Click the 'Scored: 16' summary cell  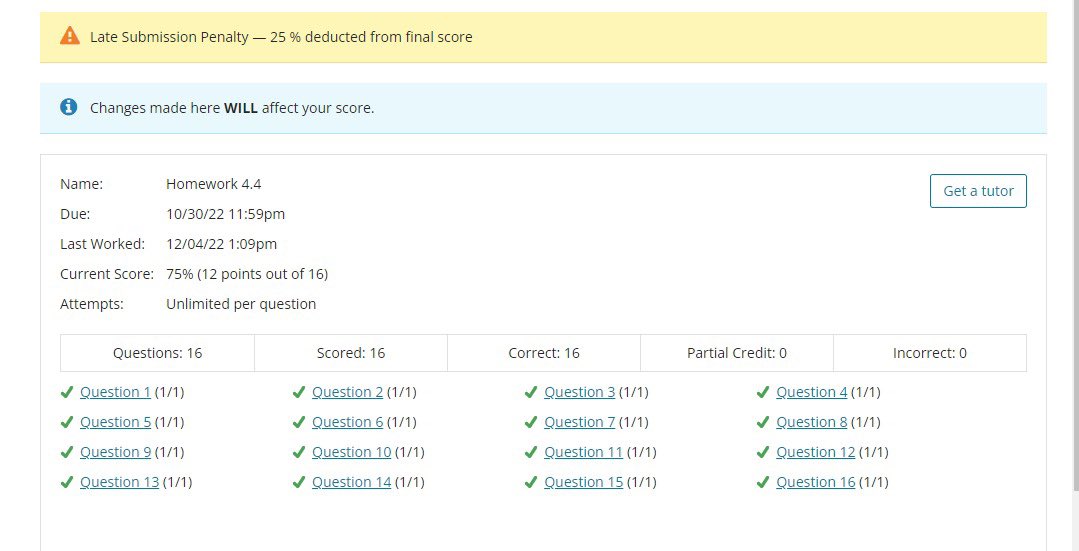(x=351, y=353)
